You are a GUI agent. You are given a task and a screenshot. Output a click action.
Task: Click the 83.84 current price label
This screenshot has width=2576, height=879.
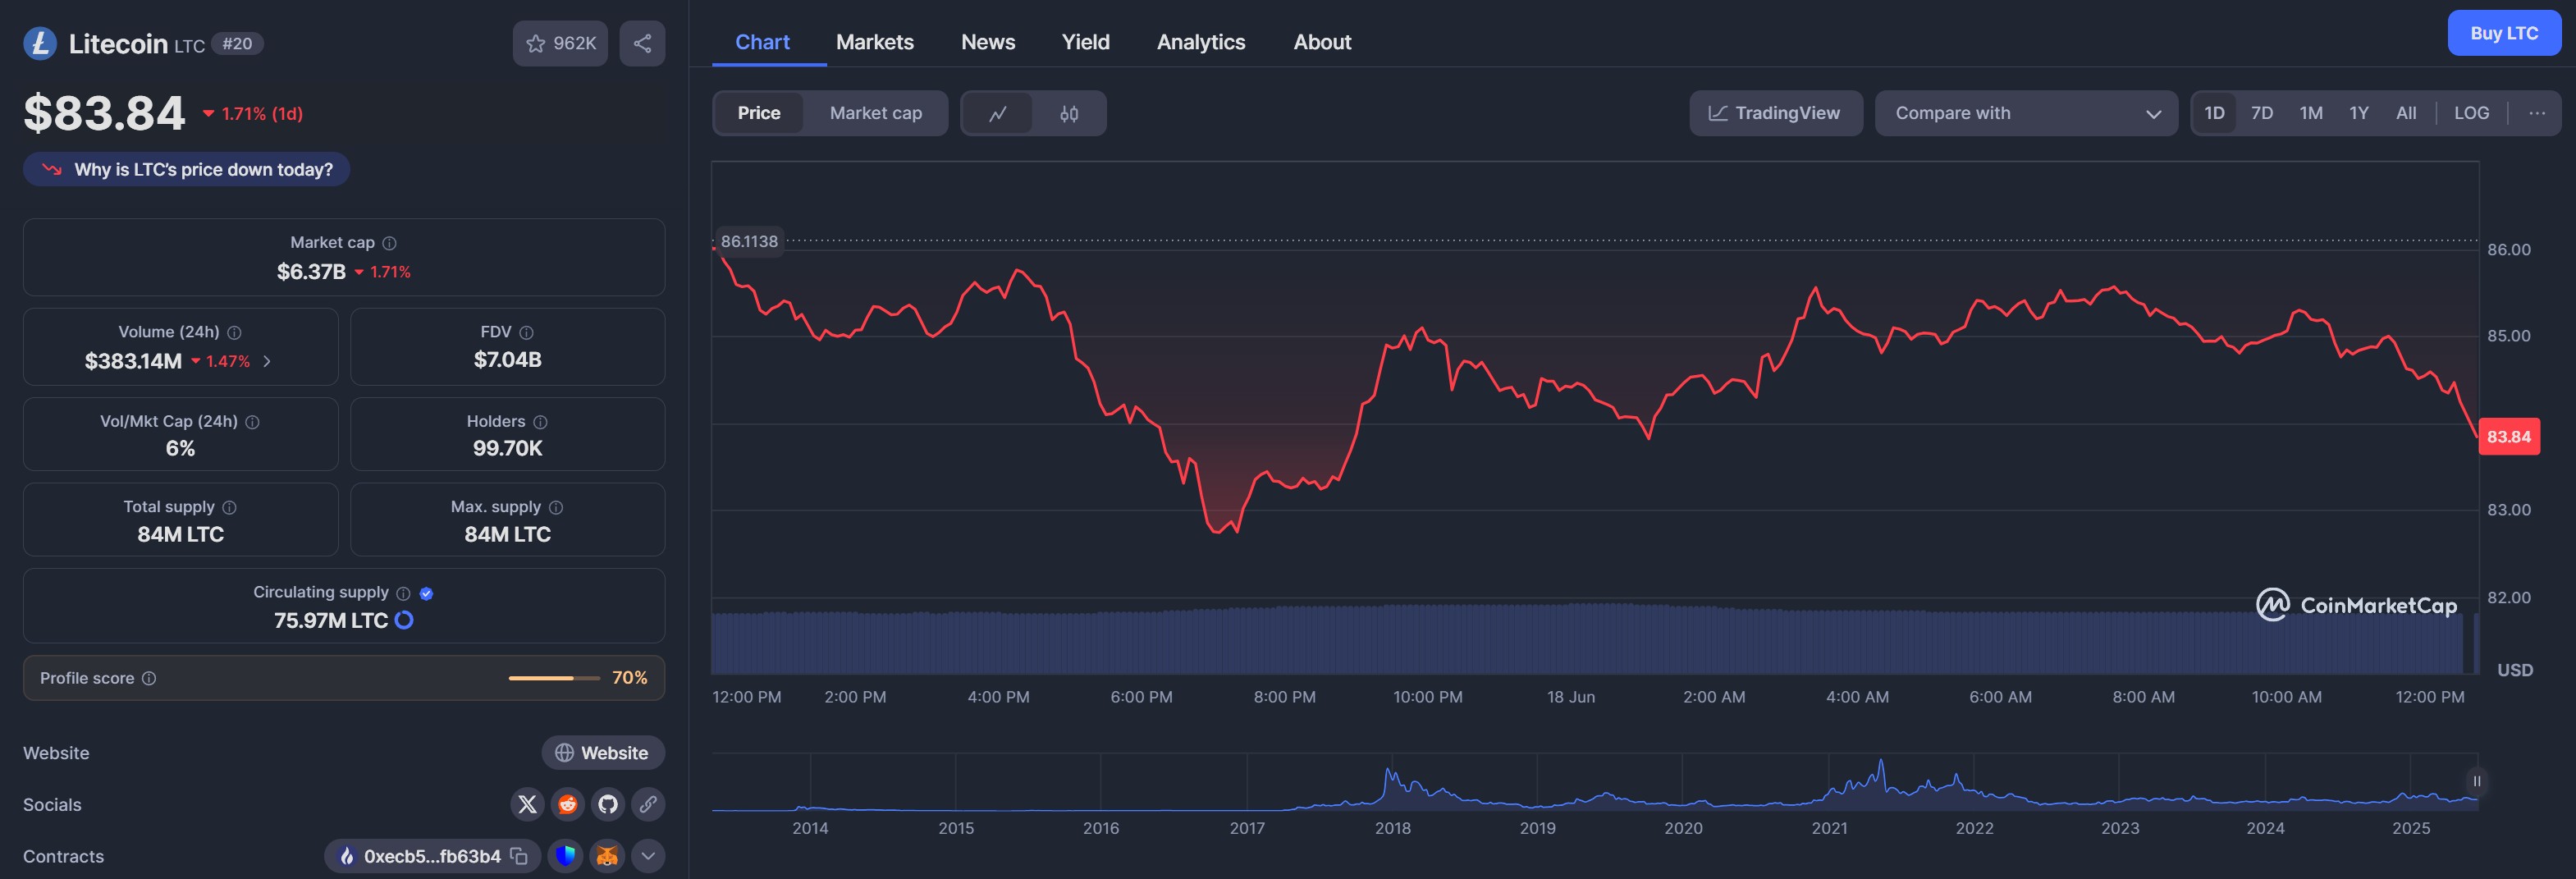pos(2509,436)
